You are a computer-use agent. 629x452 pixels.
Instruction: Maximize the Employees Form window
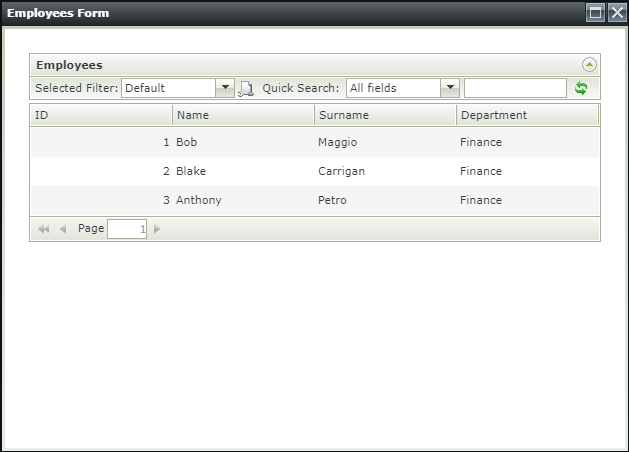point(596,13)
